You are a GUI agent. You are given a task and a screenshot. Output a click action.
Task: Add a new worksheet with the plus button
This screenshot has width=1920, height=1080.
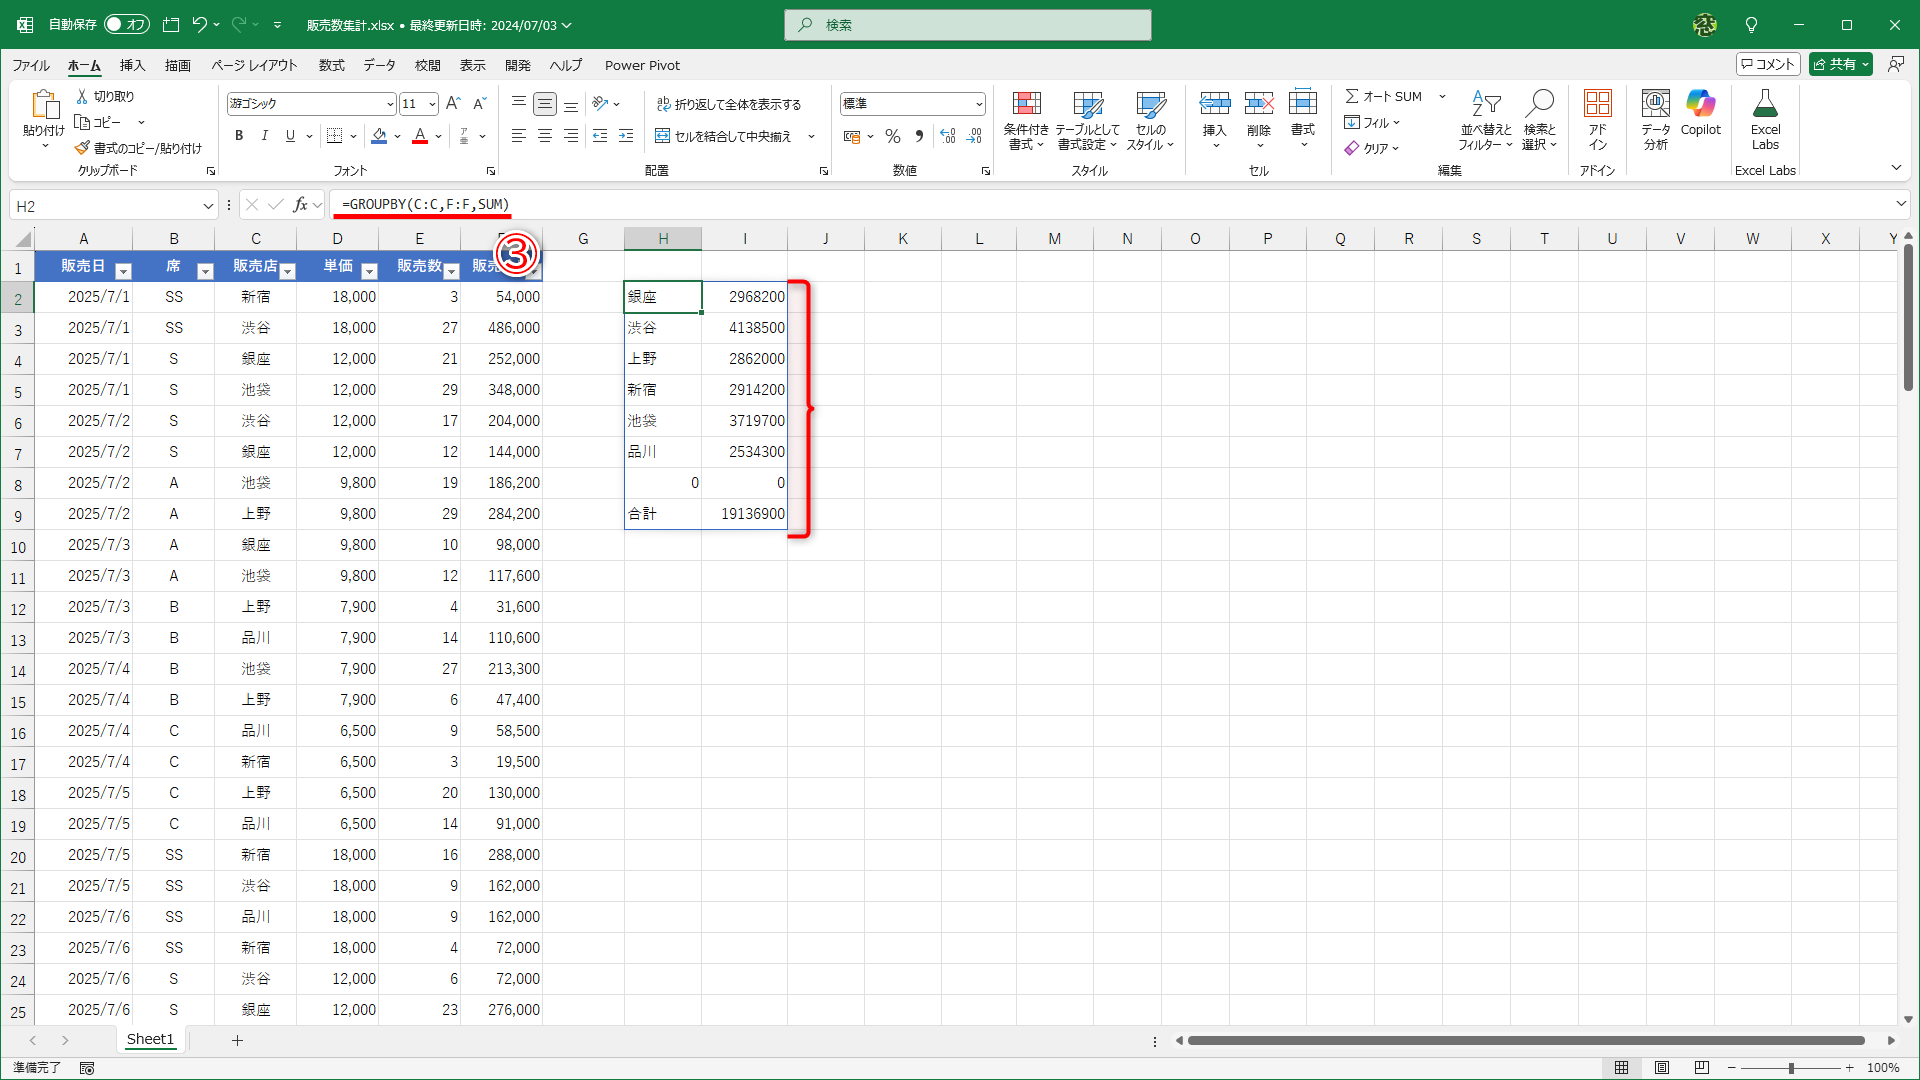pyautogui.click(x=237, y=1040)
